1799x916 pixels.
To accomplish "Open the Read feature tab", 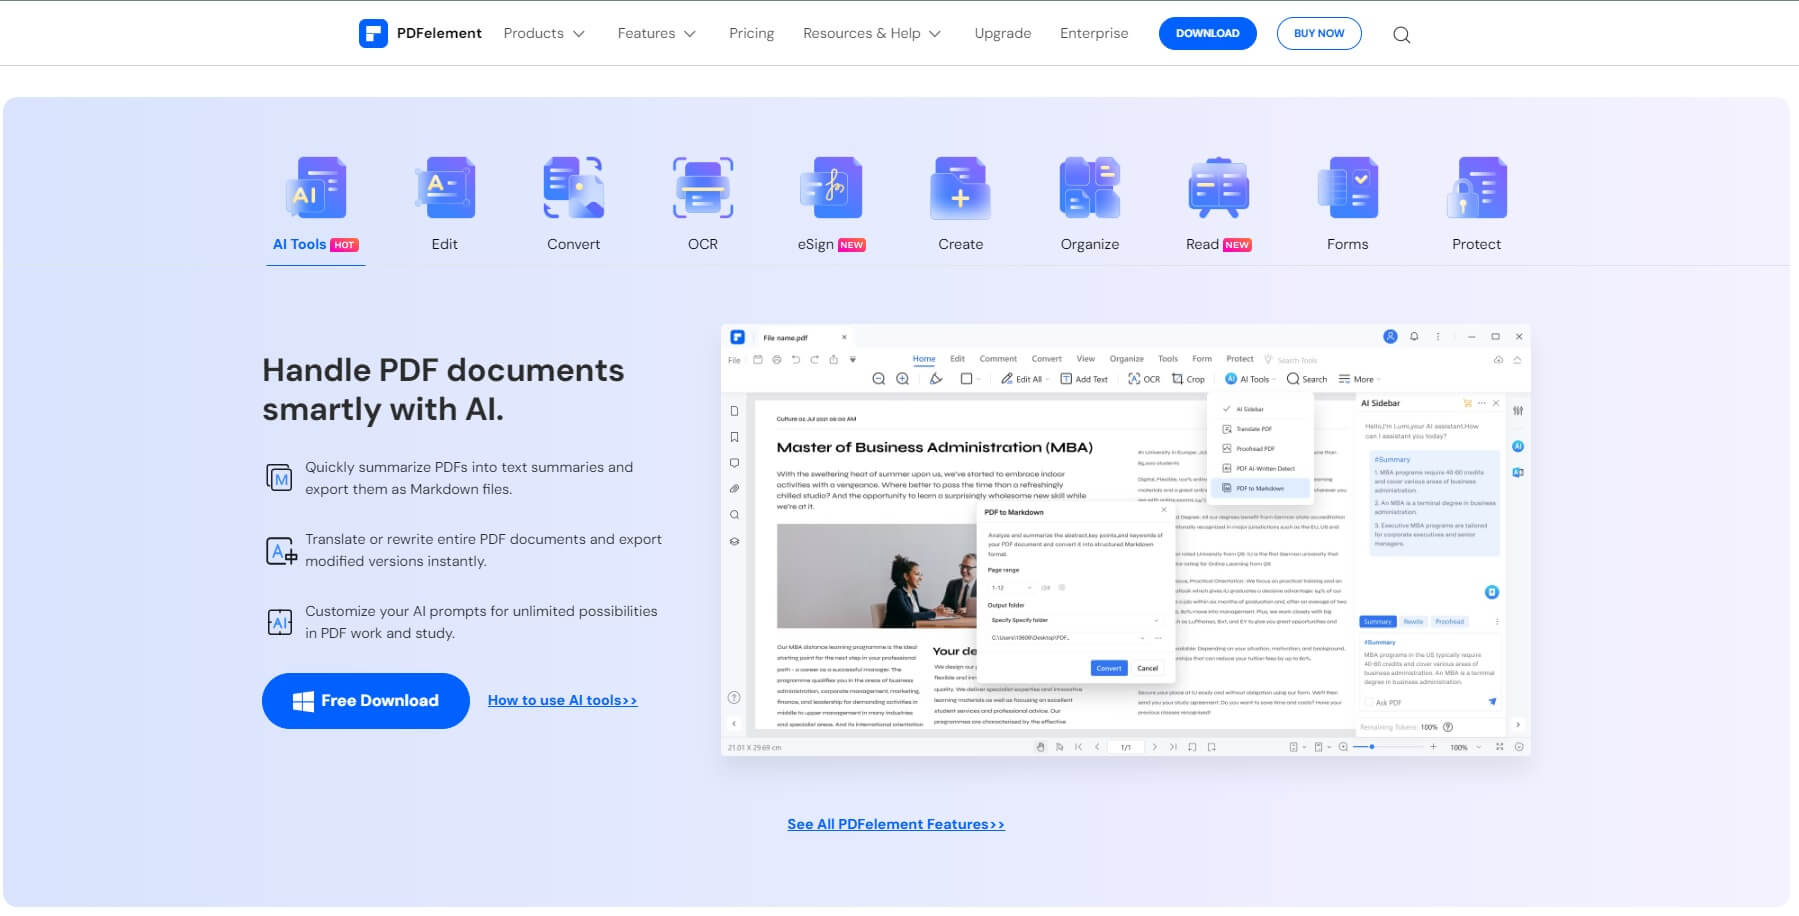I will tap(1218, 205).
